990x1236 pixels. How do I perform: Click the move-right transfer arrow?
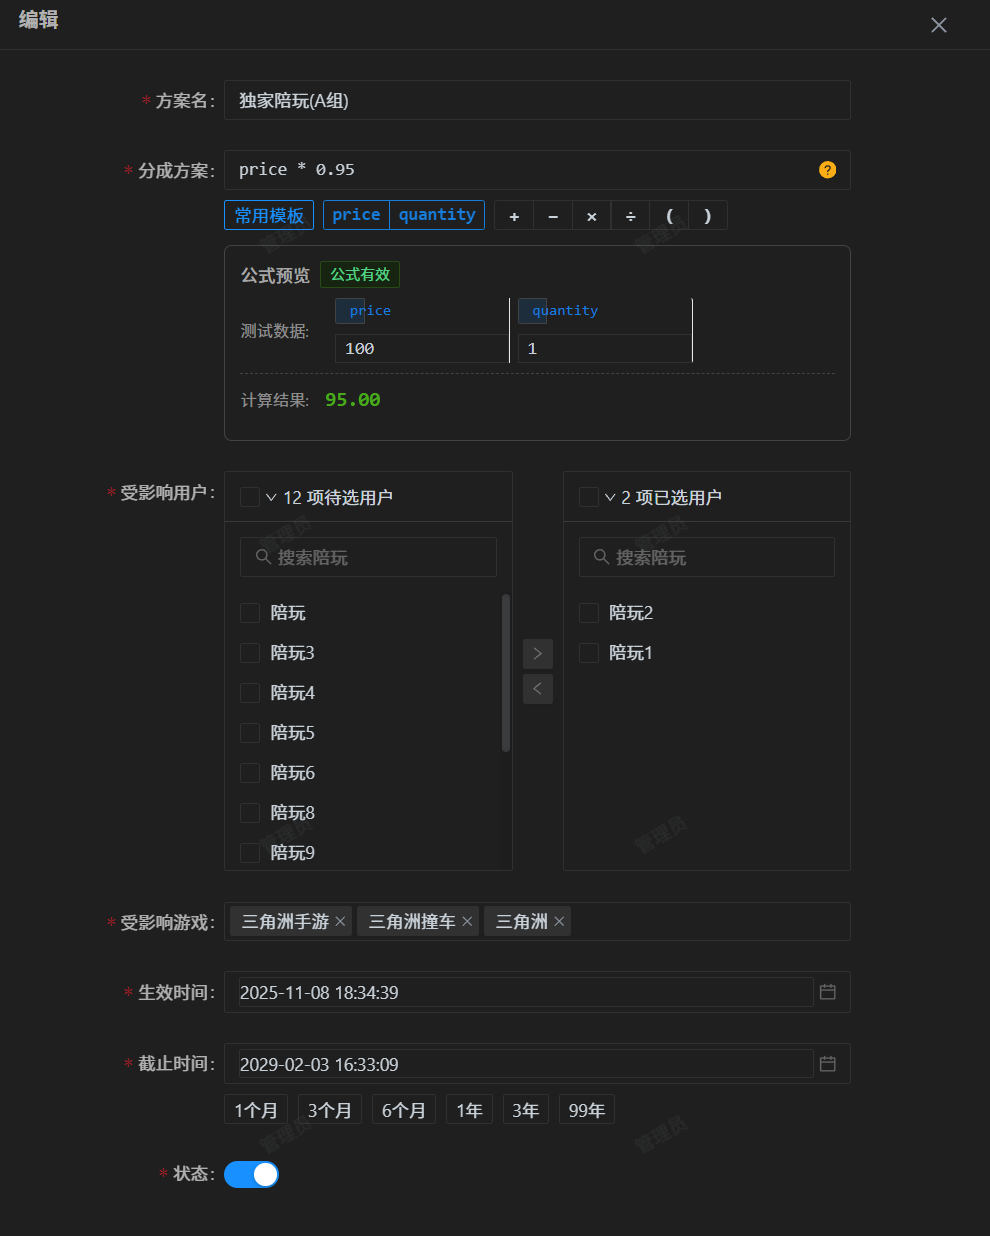coord(537,653)
